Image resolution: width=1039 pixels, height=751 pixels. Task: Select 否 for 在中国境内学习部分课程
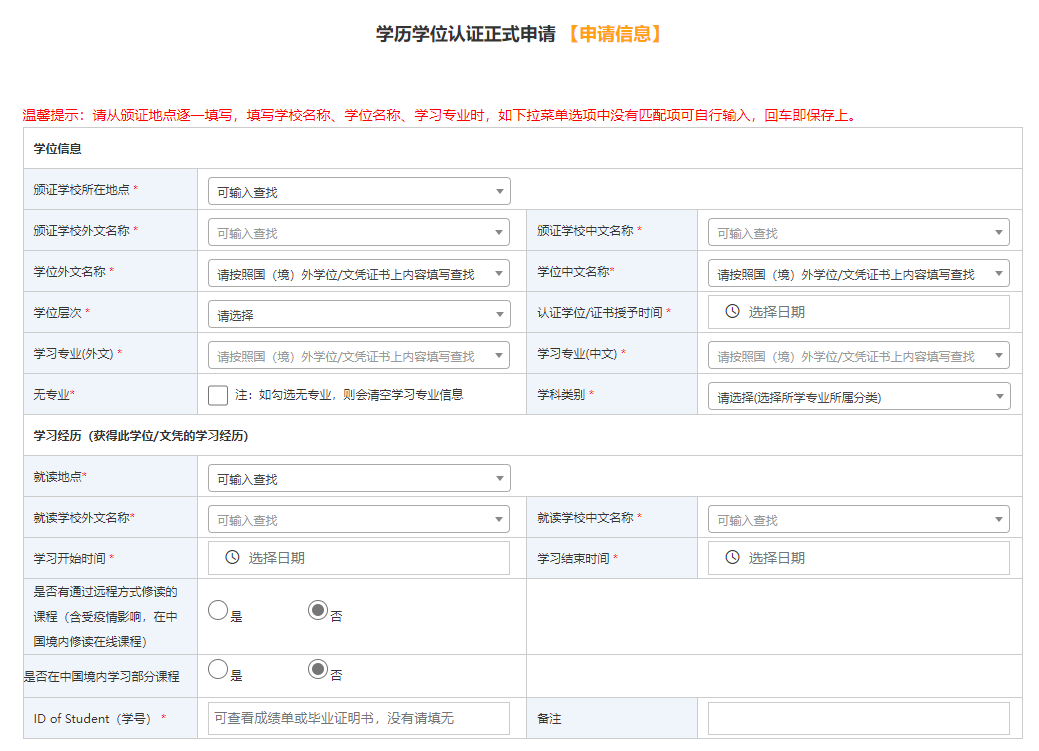pyautogui.click(x=318, y=669)
